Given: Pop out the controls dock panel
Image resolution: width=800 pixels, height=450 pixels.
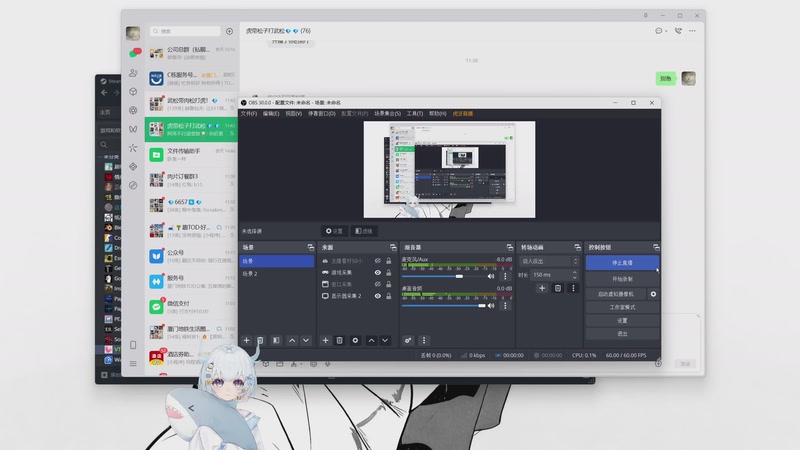Looking at the screenshot, I should pos(656,247).
